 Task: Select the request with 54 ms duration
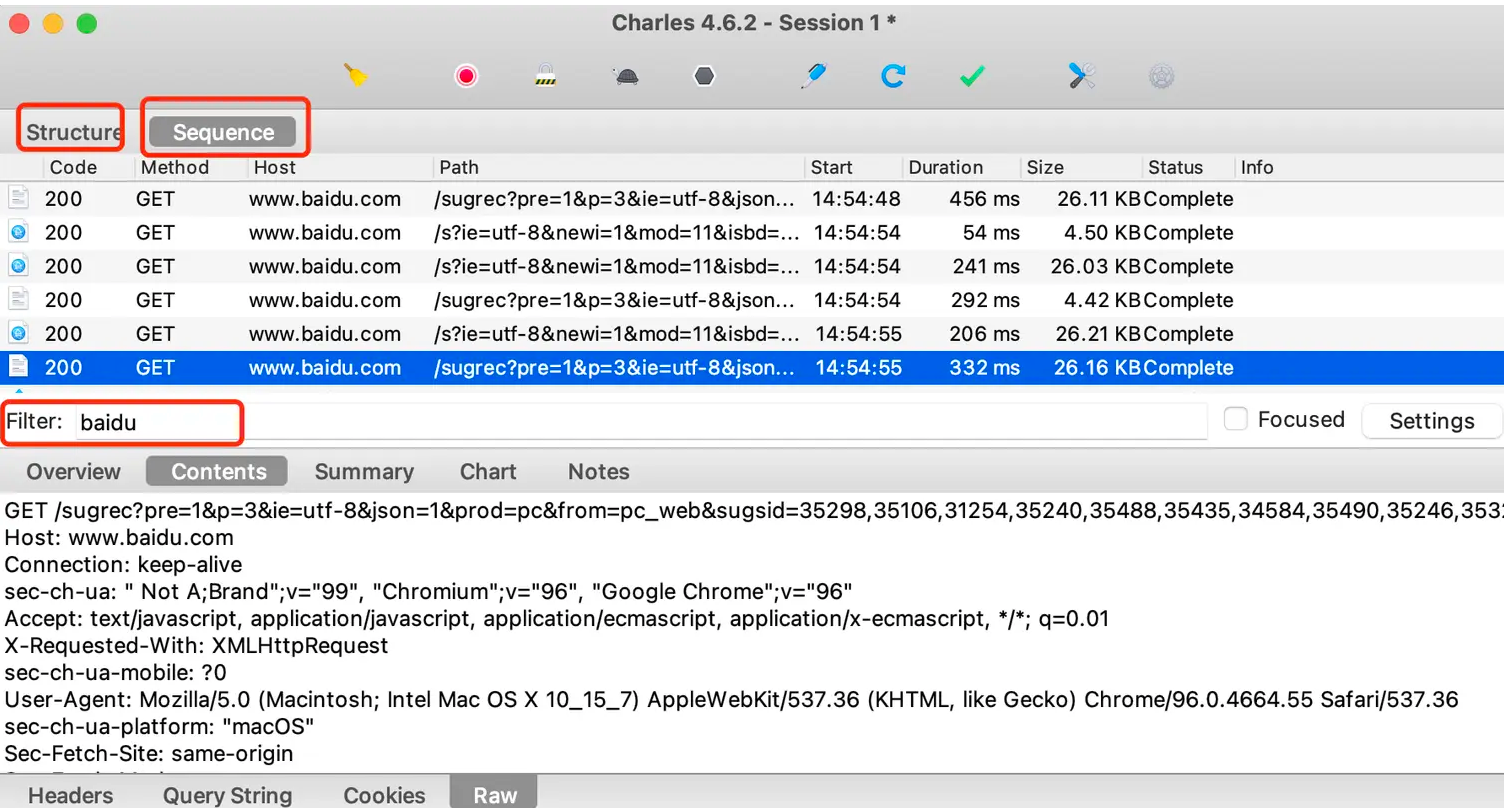click(x=752, y=233)
